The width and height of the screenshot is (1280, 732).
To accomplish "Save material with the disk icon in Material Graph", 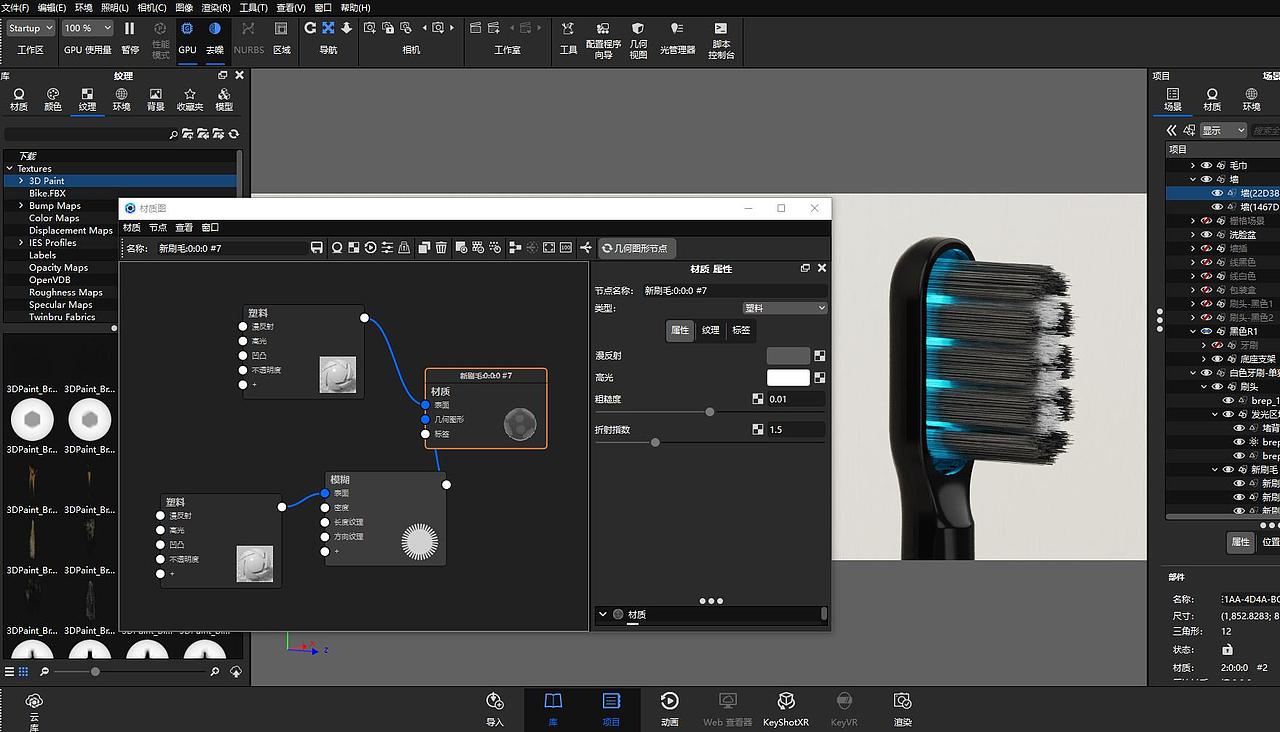I will point(317,248).
